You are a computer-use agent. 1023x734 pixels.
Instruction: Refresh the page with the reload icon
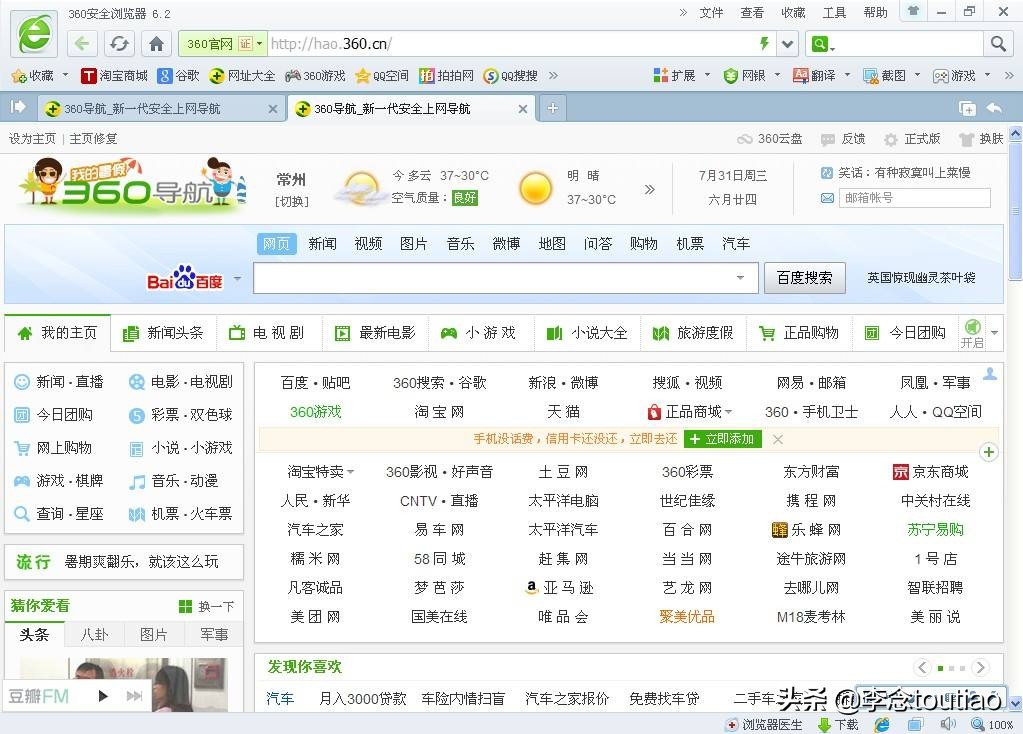click(x=119, y=44)
